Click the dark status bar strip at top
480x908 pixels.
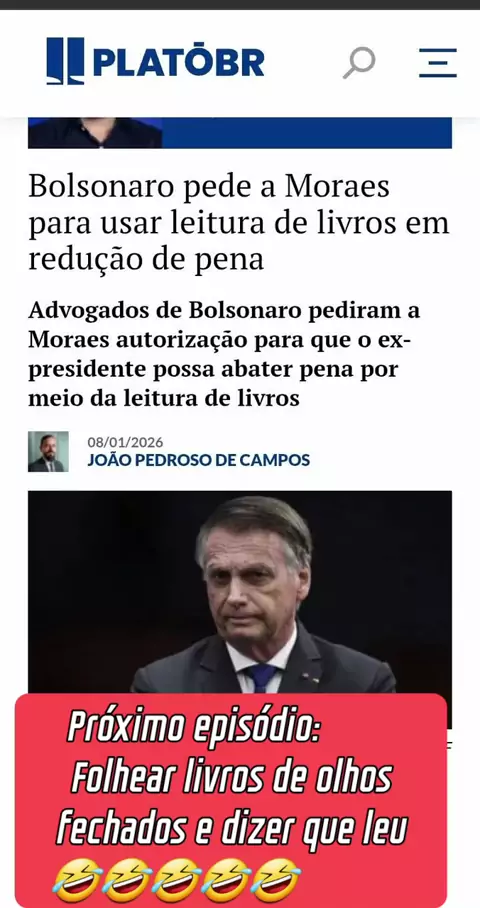[240, 5]
